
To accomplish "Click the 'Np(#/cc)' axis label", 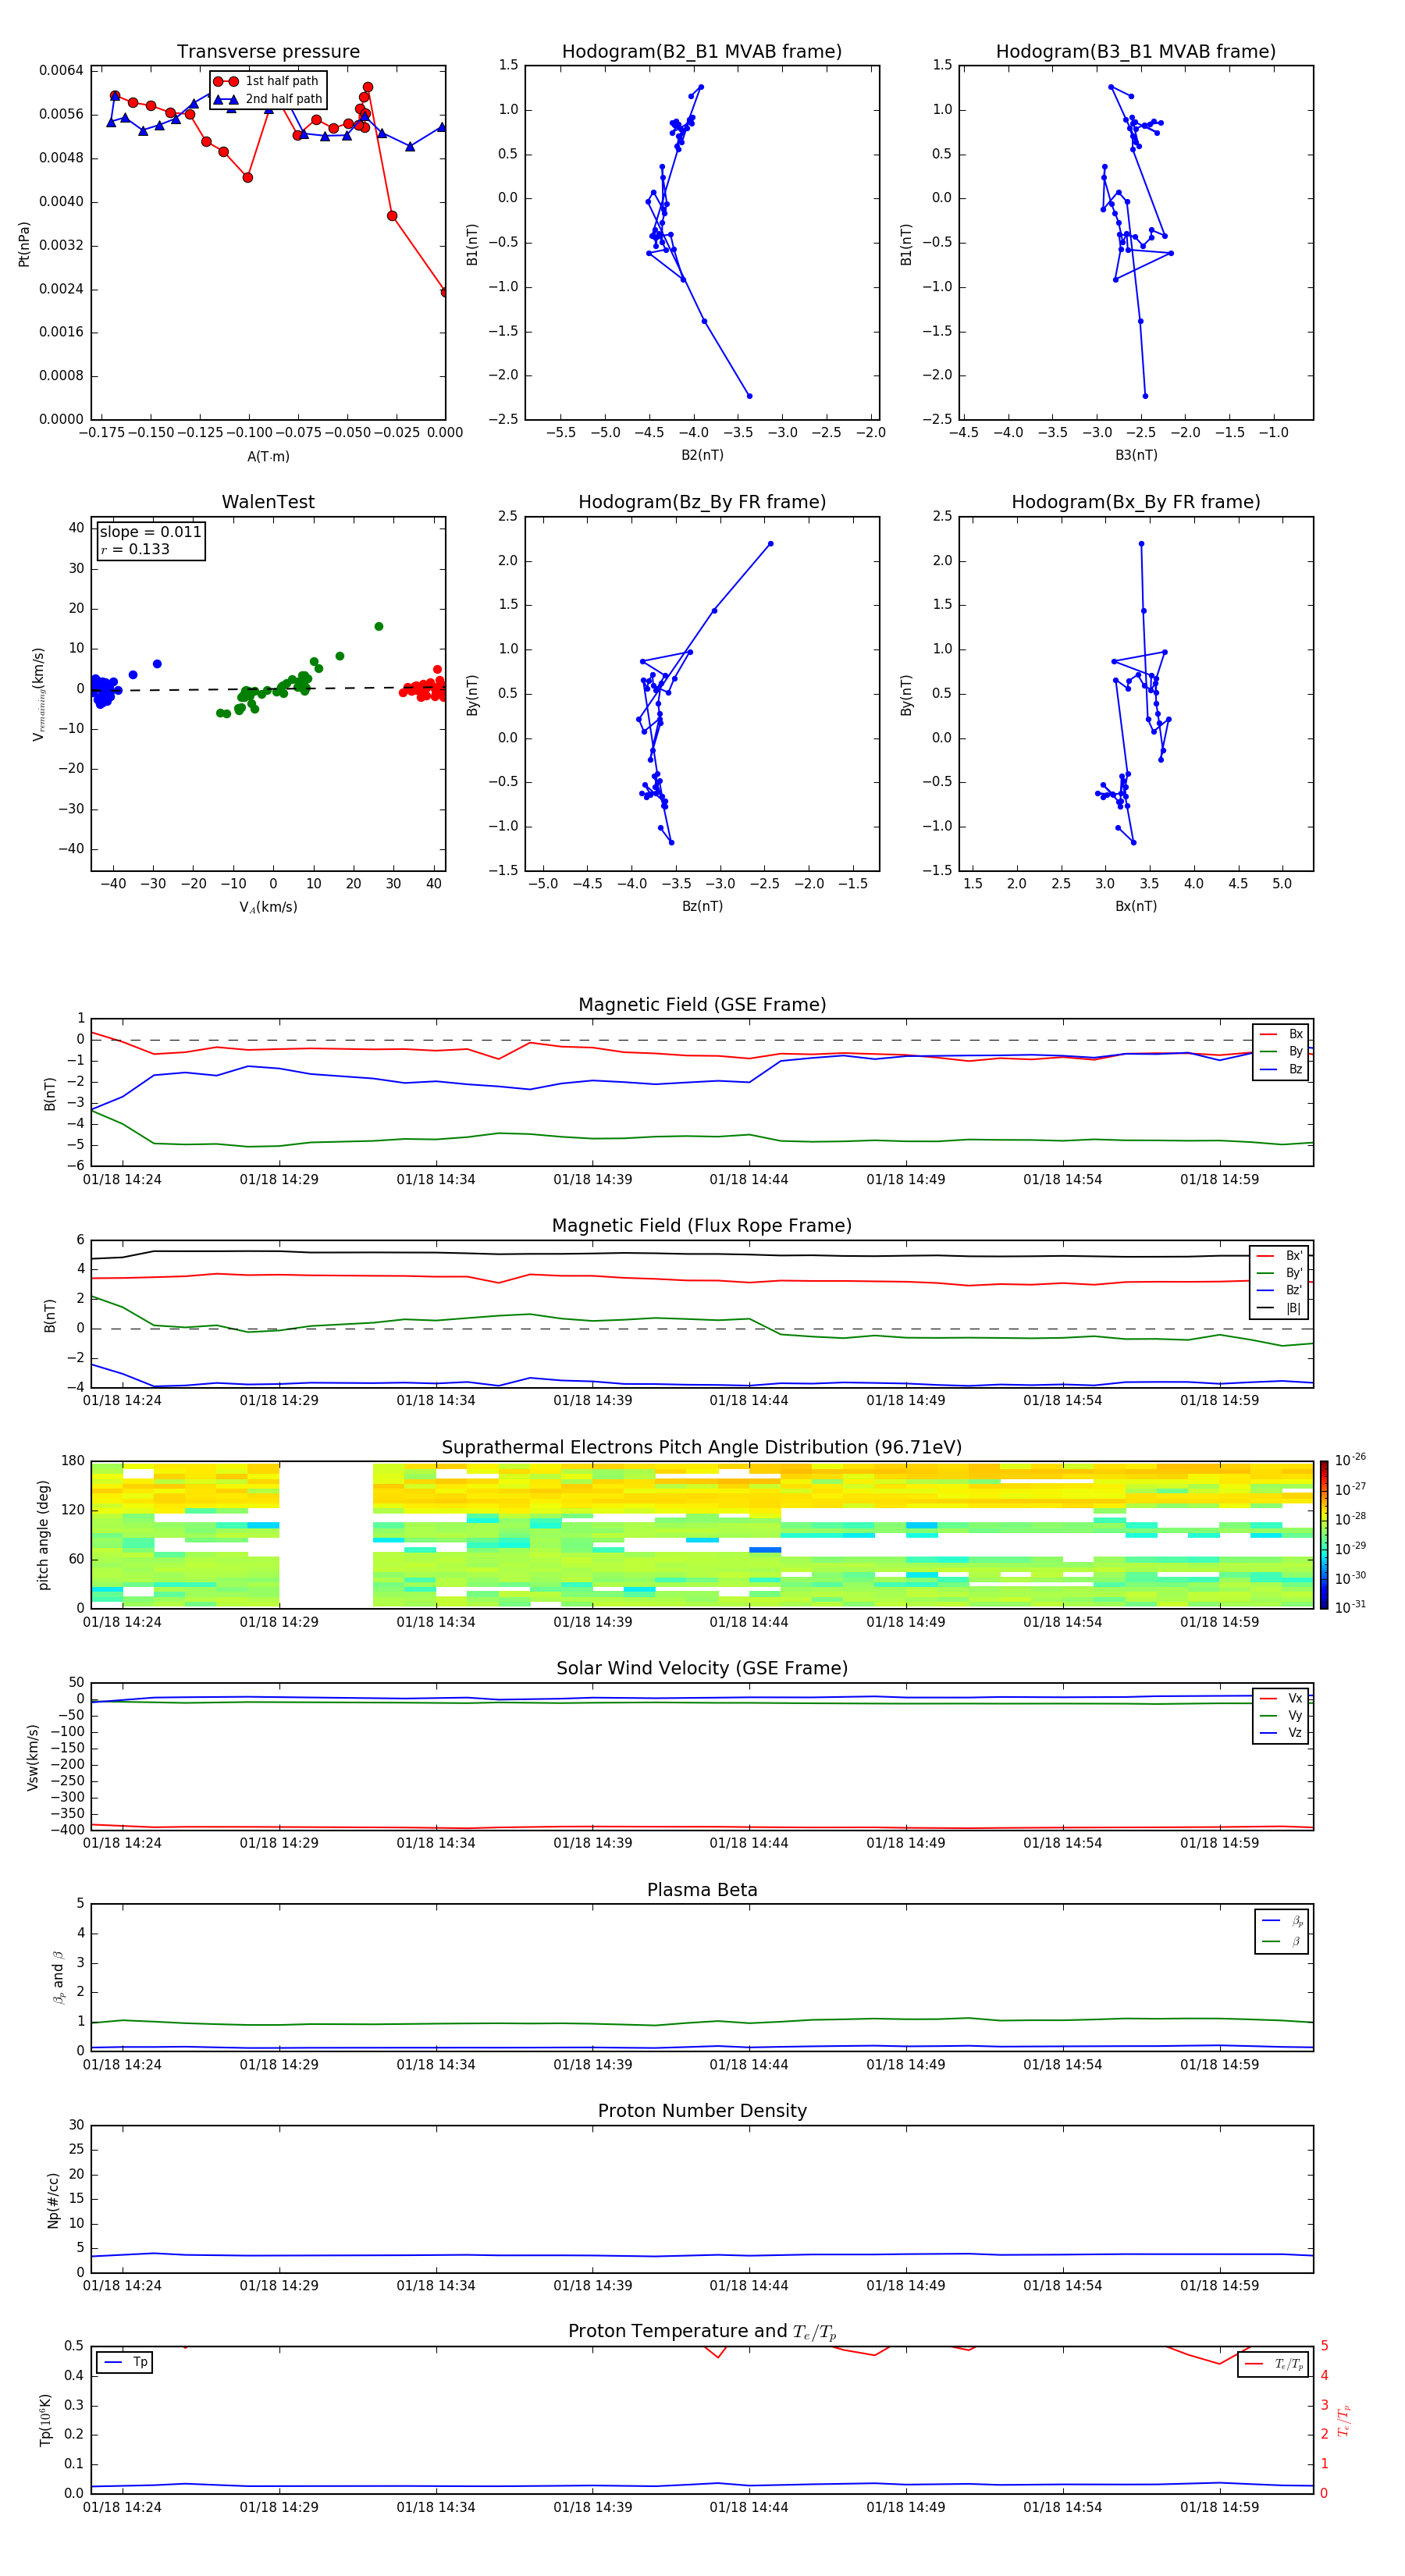I will pyautogui.click(x=53, y=2200).
